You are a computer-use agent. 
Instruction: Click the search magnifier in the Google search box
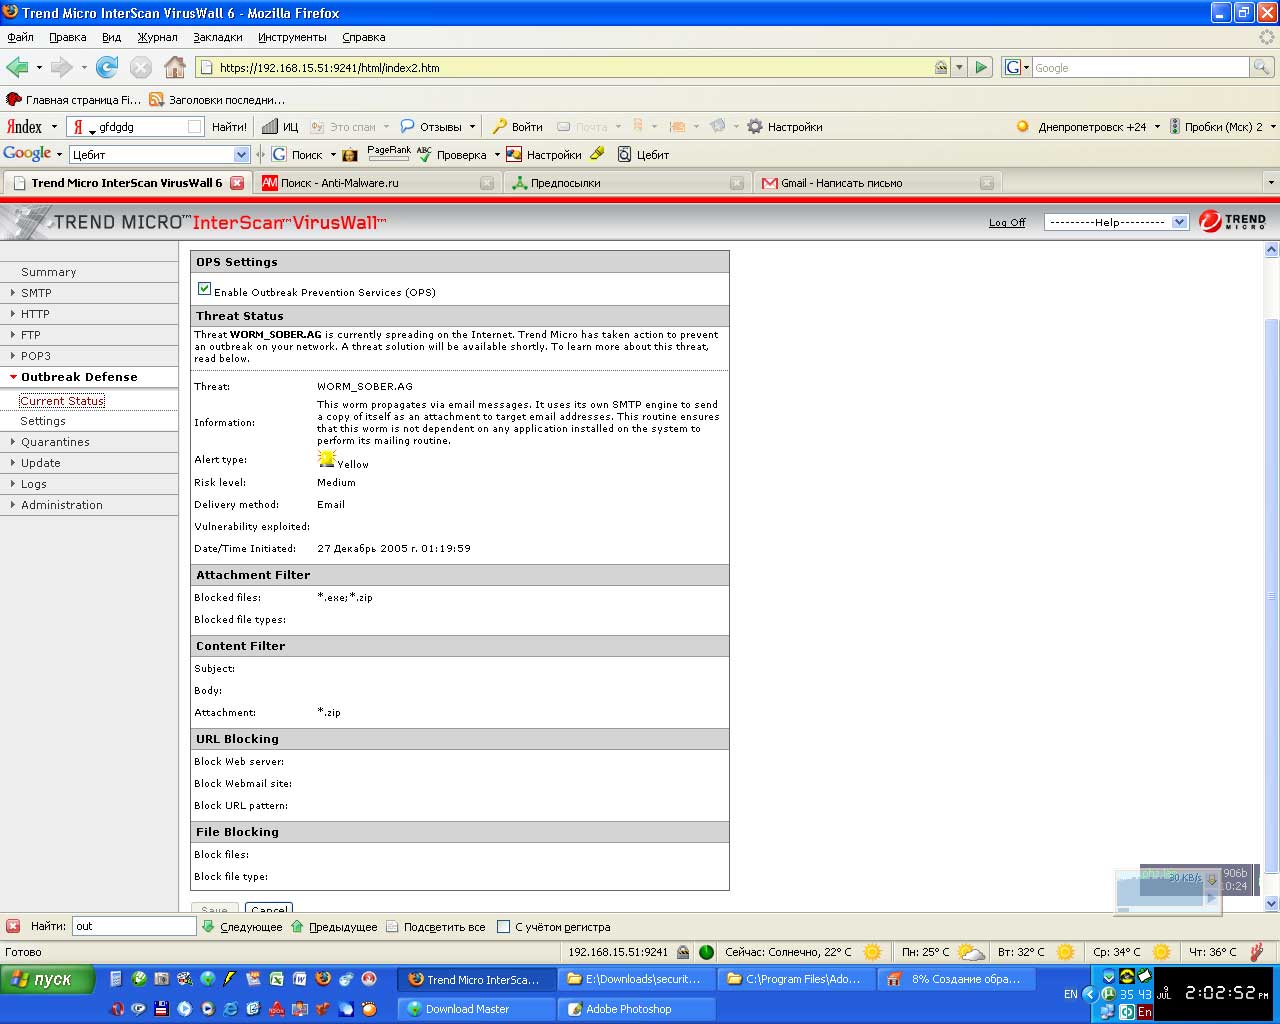[x=1262, y=67]
